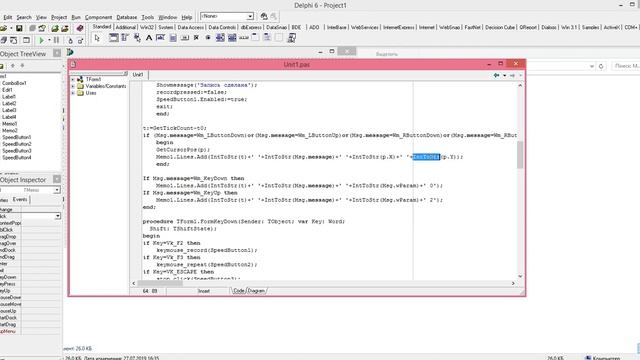Click the Explorer search input field
The height and width of the screenshot is (360, 640).
[x=626, y=66]
